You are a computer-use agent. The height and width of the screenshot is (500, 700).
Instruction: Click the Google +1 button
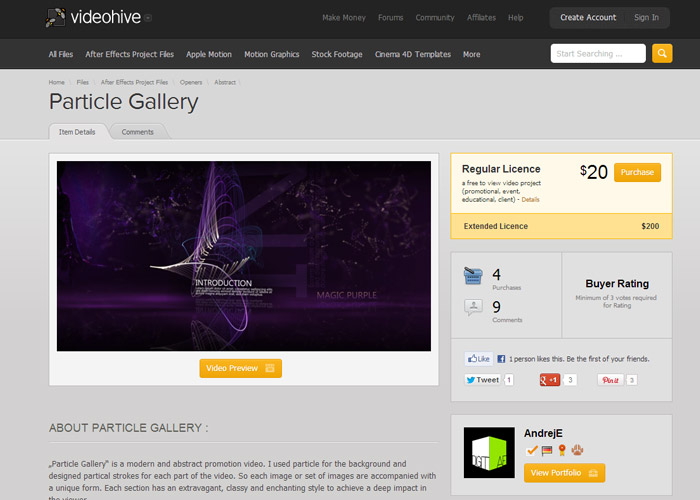[x=550, y=380]
